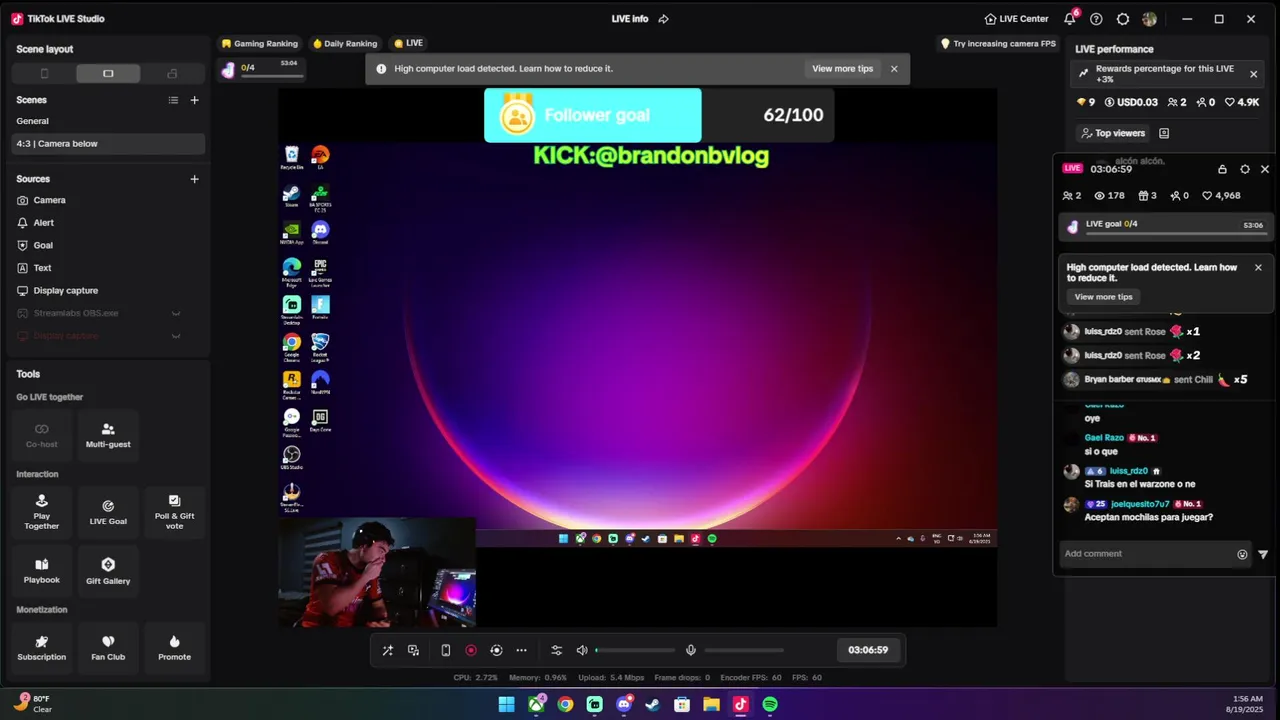
Task: Open Spotify from the Windows taskbar
Action: pyautogui.click(x=770, y=705)
